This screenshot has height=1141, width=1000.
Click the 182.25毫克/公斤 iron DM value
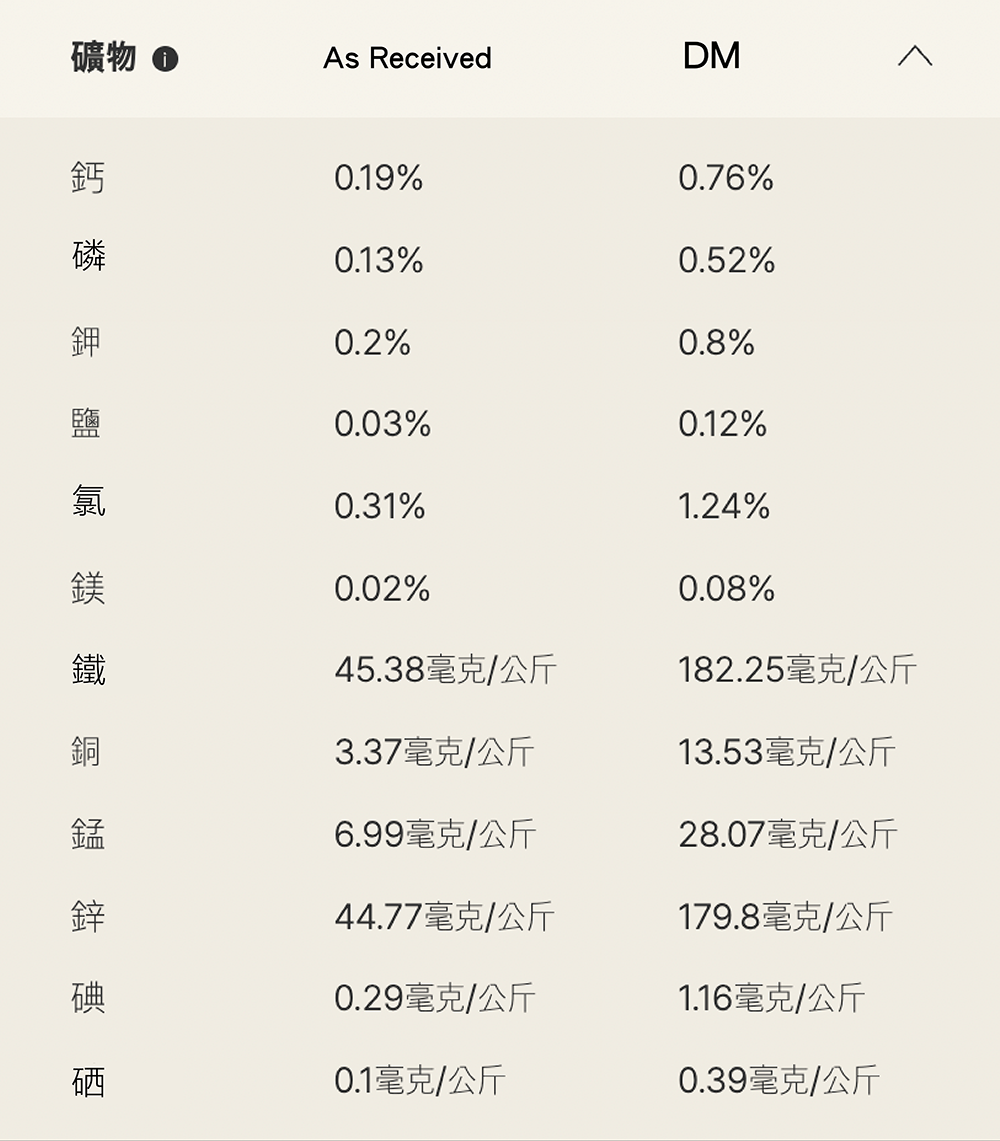click(797, 670)
